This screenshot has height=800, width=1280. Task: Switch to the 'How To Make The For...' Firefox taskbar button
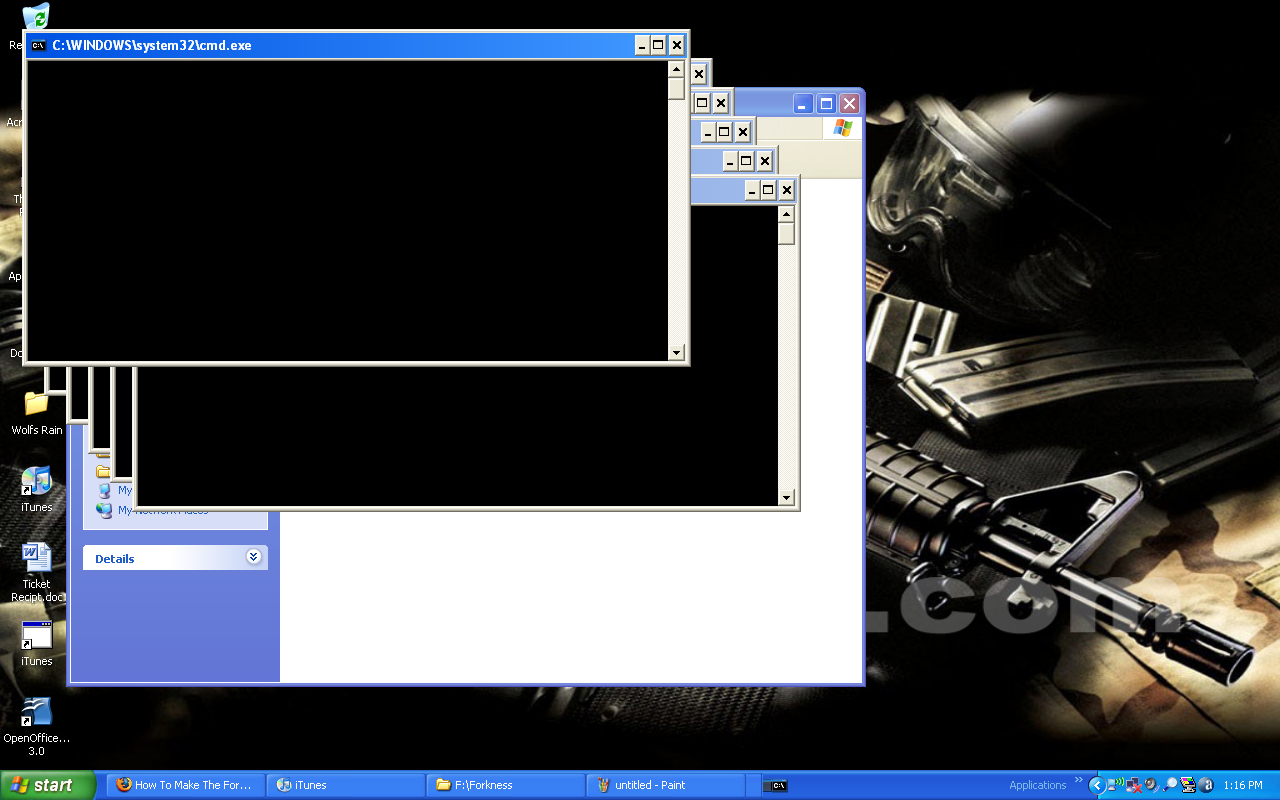187,785
